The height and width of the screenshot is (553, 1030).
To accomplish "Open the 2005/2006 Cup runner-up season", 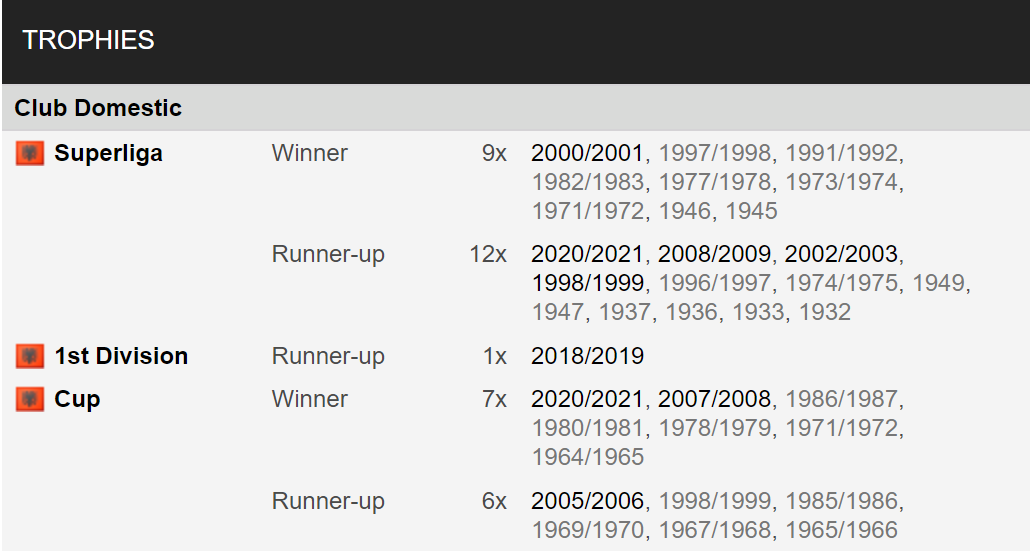I will coord(587,501).
